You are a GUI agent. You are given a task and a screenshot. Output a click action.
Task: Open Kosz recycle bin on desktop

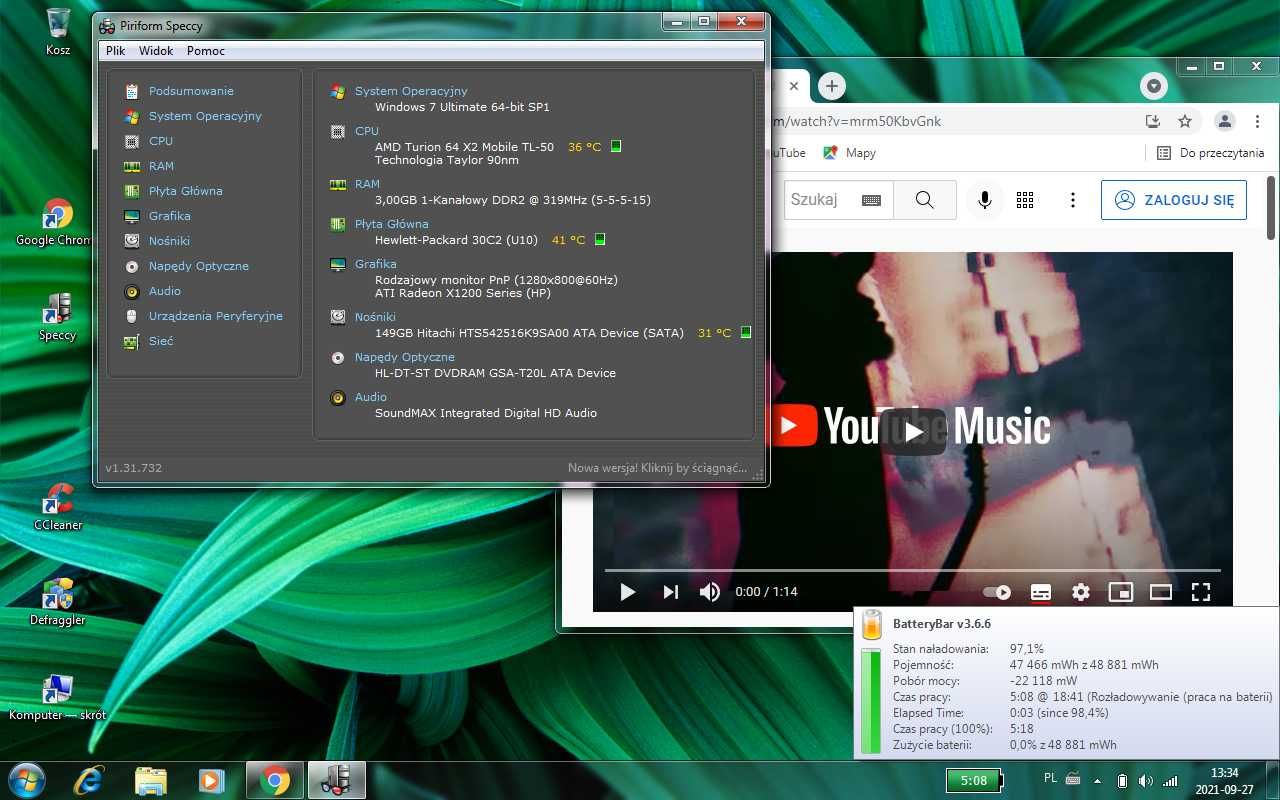click(58, 31)
